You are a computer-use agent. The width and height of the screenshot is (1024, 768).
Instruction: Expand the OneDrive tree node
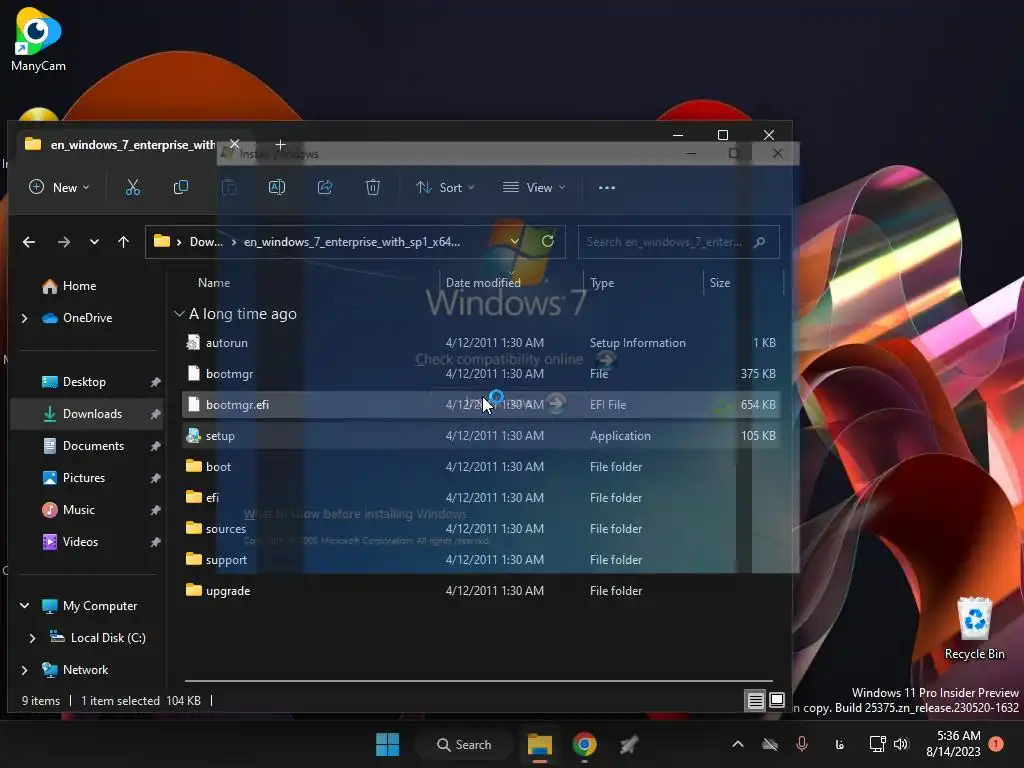pyautogui.click(x=25, y=318)
